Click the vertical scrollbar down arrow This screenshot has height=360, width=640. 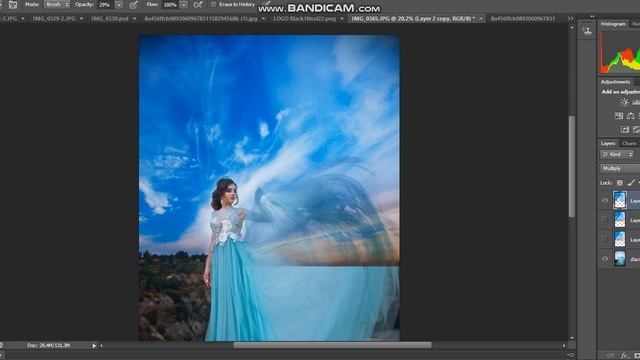click(x=572, y=338)
